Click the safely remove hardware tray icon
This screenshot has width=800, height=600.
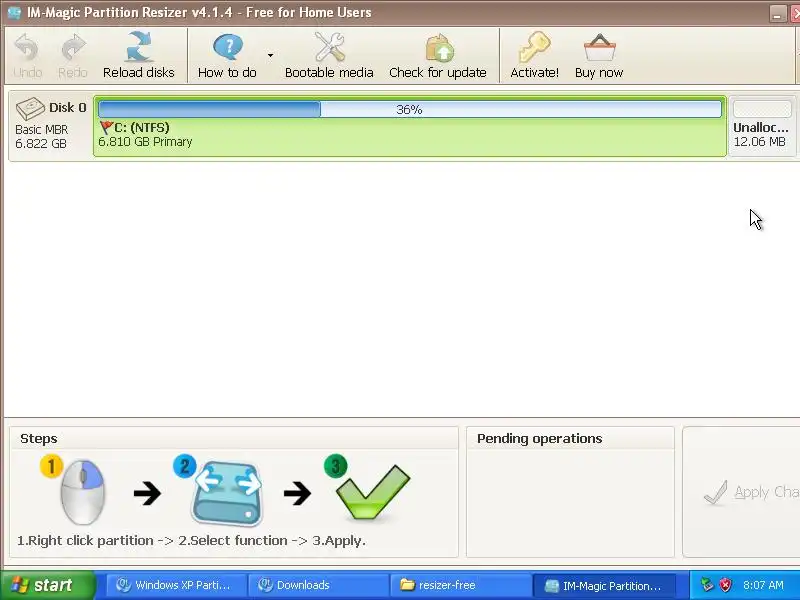coord(707,585)
